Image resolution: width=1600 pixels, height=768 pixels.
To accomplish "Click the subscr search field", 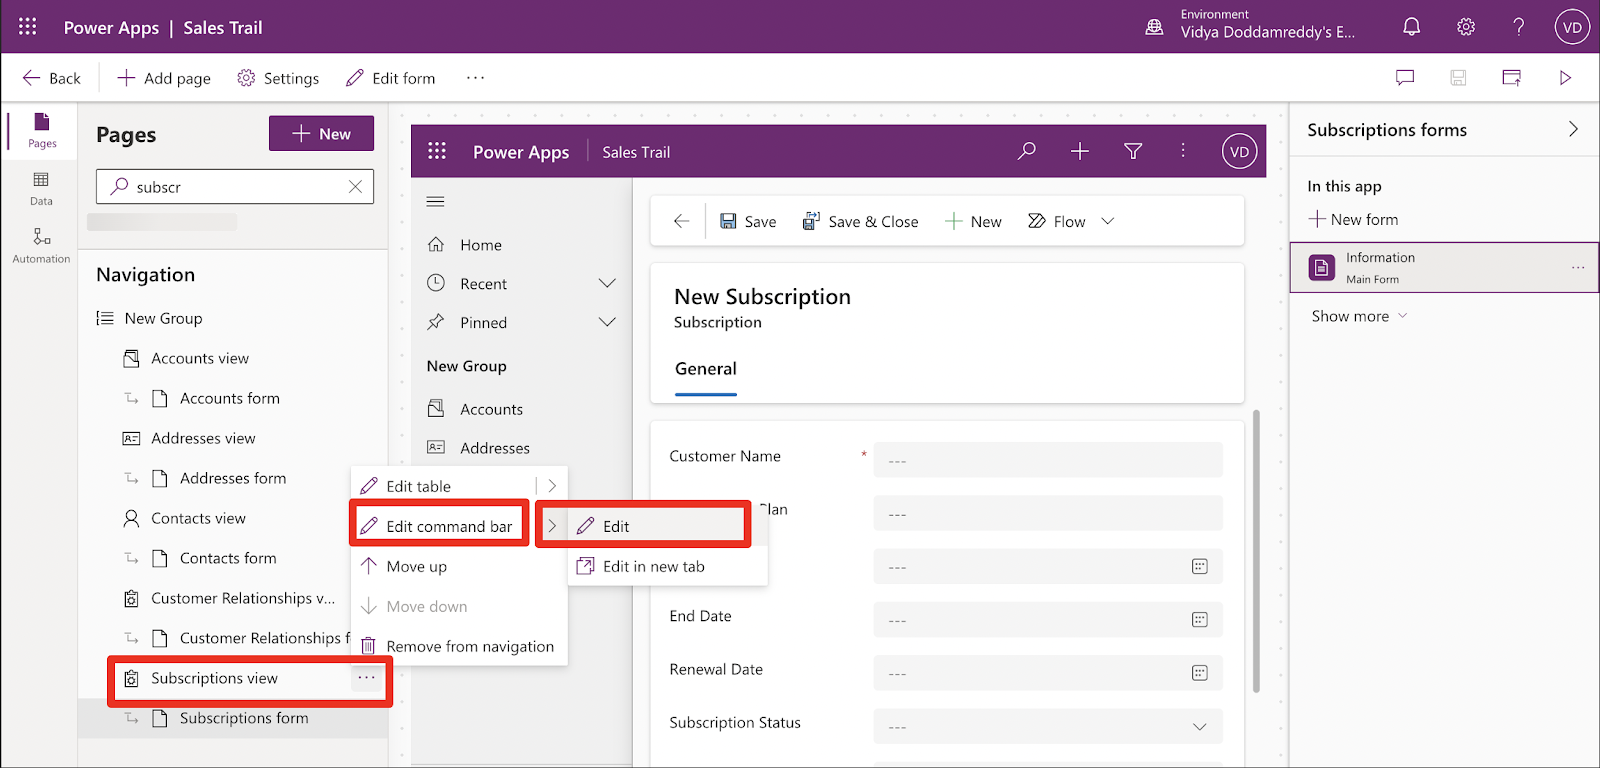I will tap(235, 187).
